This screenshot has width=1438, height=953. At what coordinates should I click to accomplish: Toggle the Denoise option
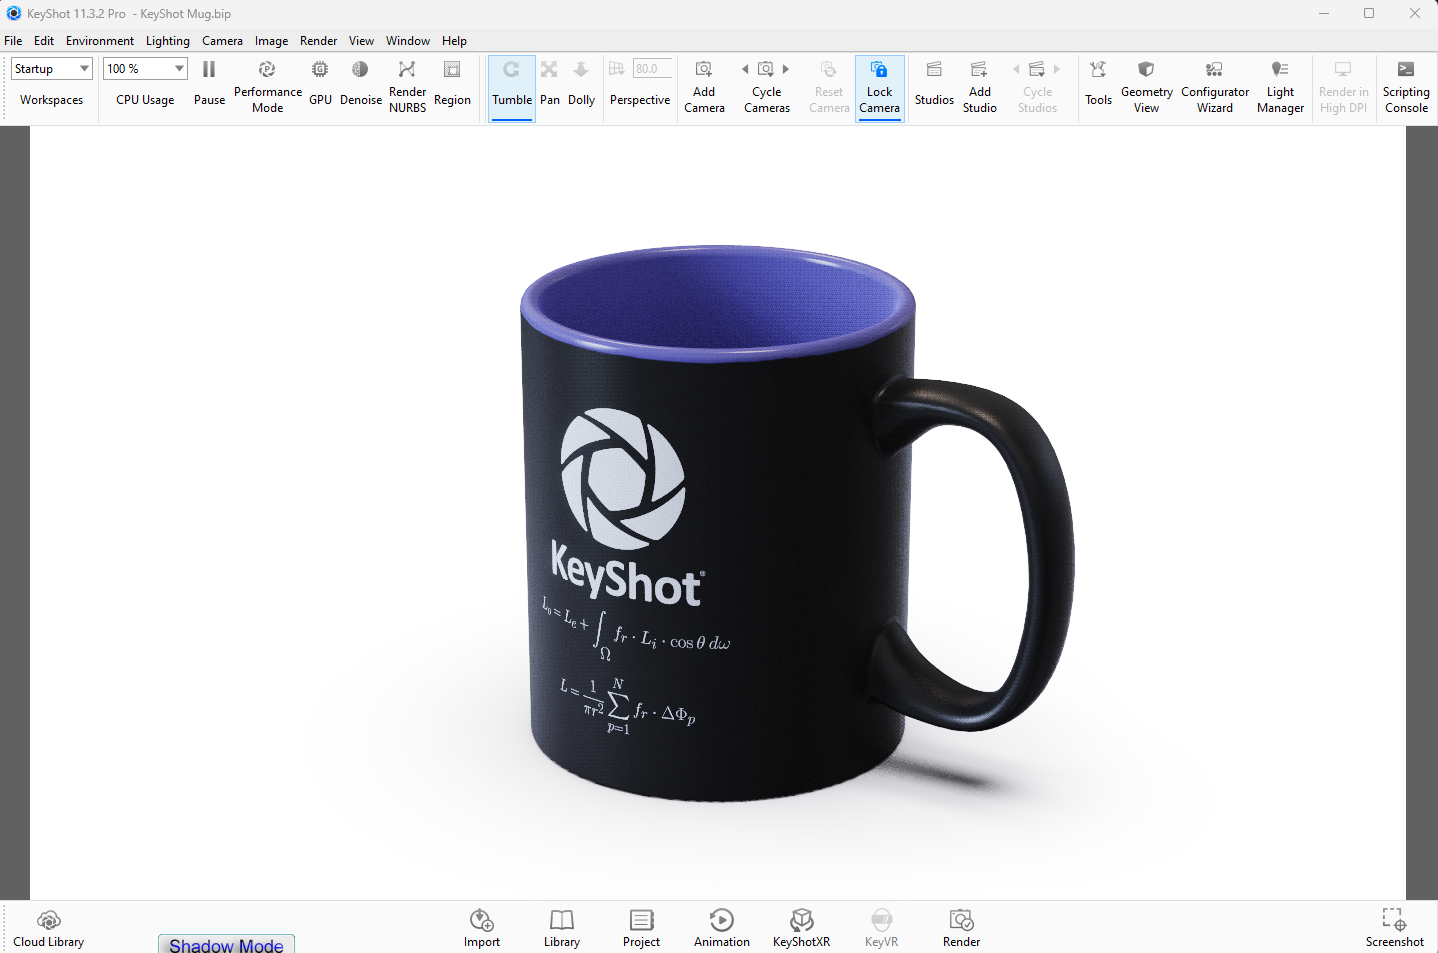pos(360,83)
